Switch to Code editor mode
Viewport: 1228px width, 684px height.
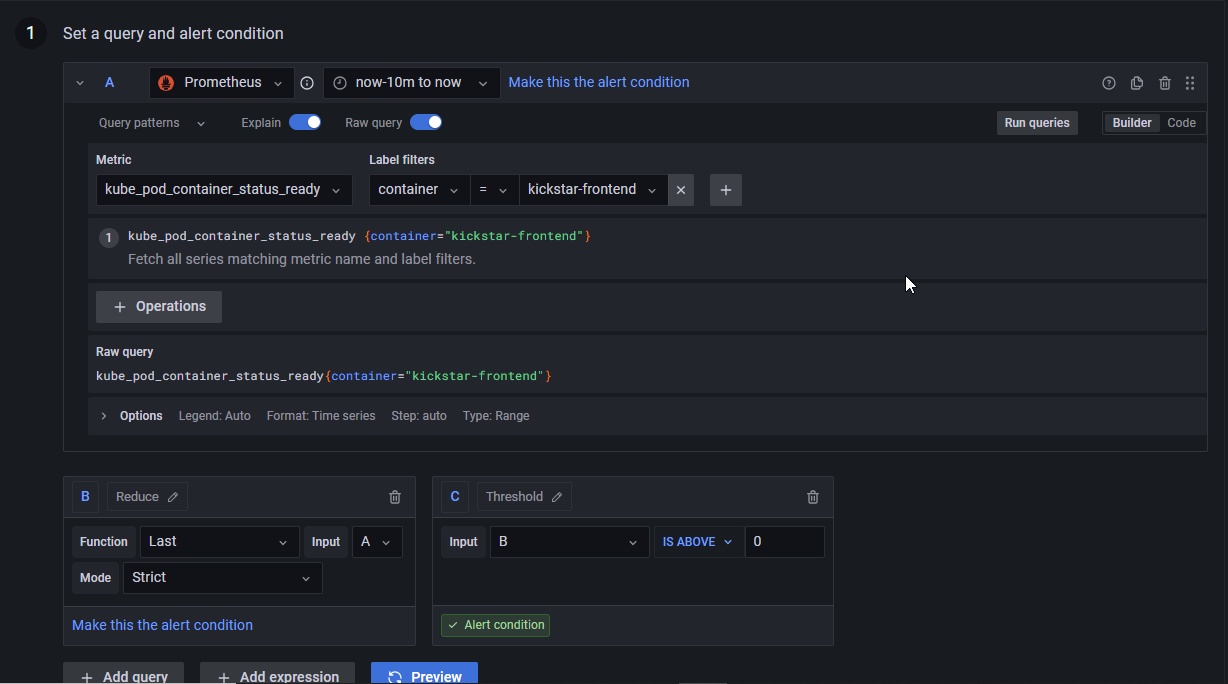coord(1181,123)
